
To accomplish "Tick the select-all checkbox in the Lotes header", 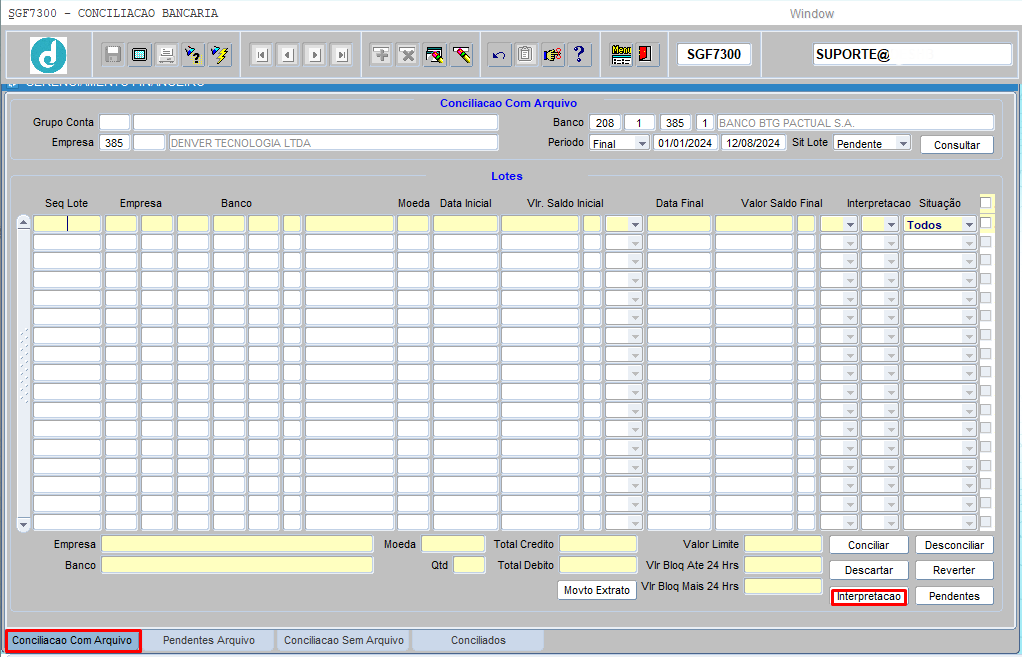I will point(986,203).
